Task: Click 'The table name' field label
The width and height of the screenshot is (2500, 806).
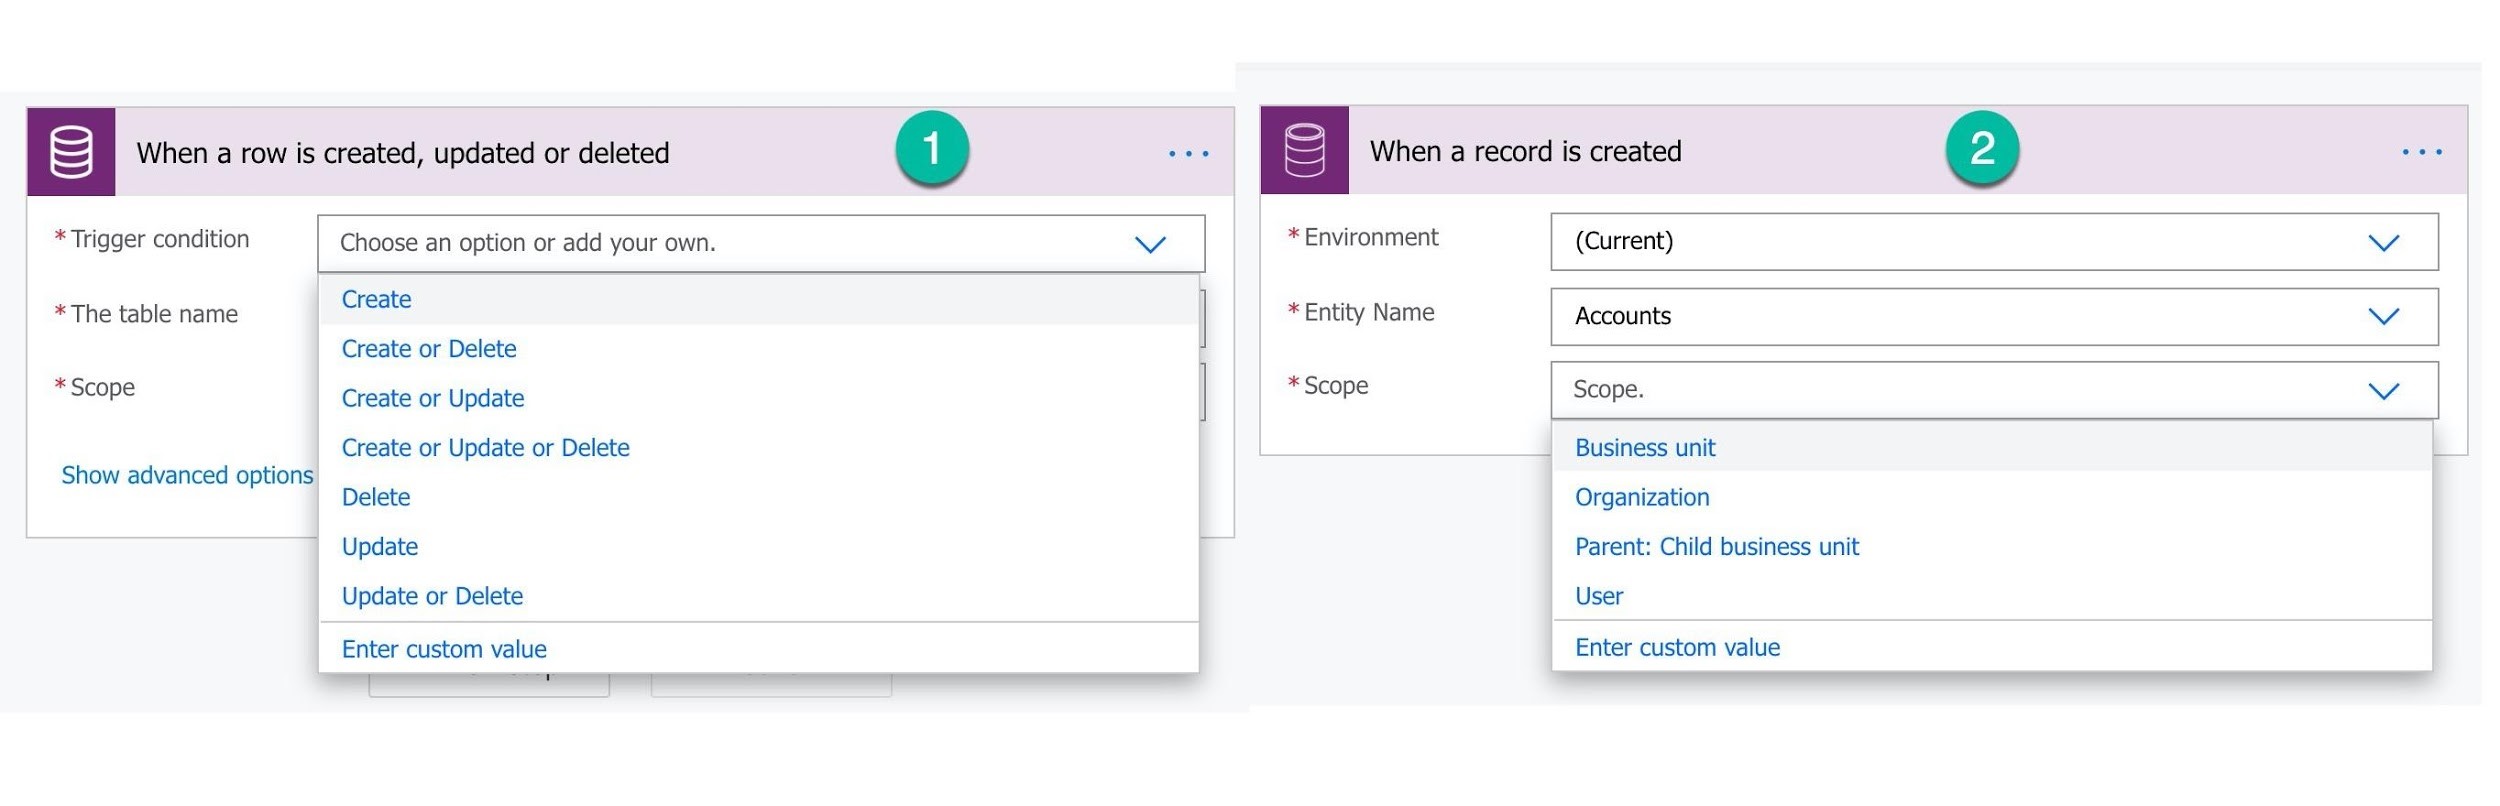Action: click(154, 314)
